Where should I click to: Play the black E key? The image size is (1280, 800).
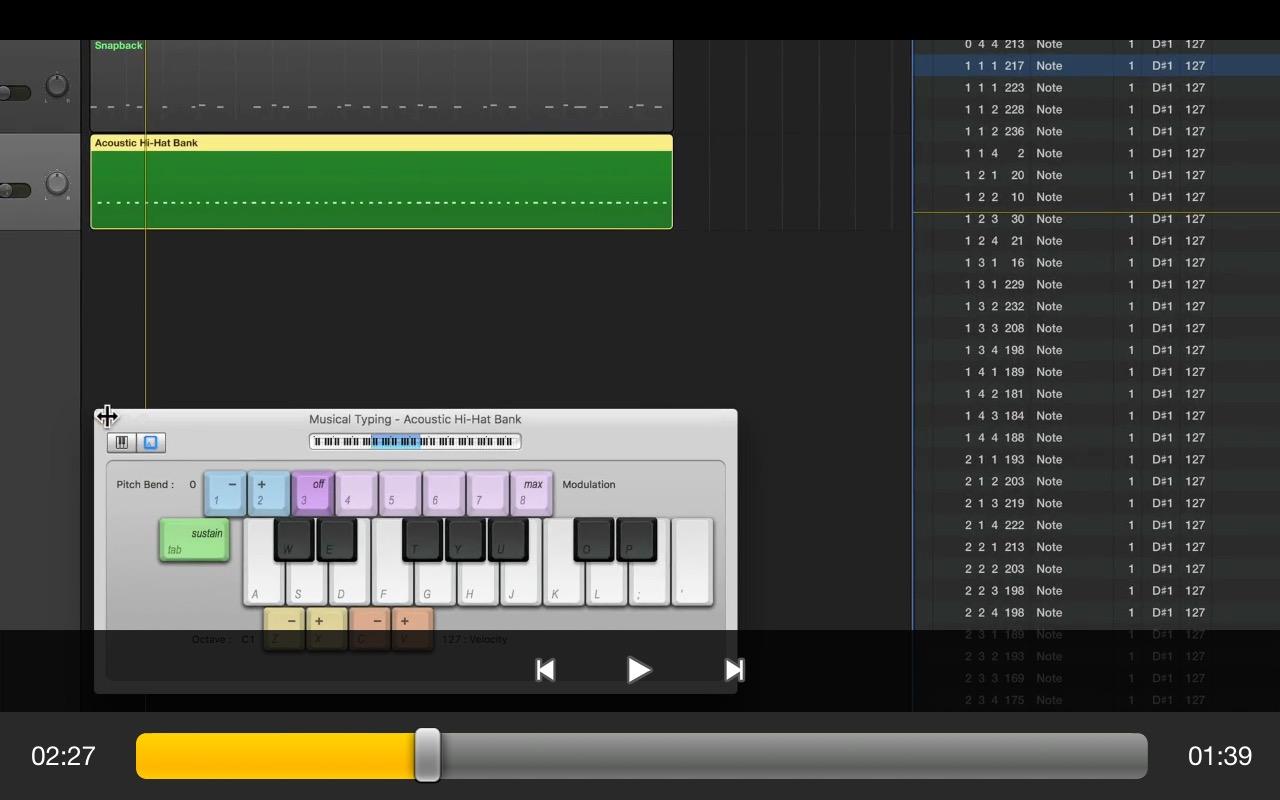tap(337, 539)
